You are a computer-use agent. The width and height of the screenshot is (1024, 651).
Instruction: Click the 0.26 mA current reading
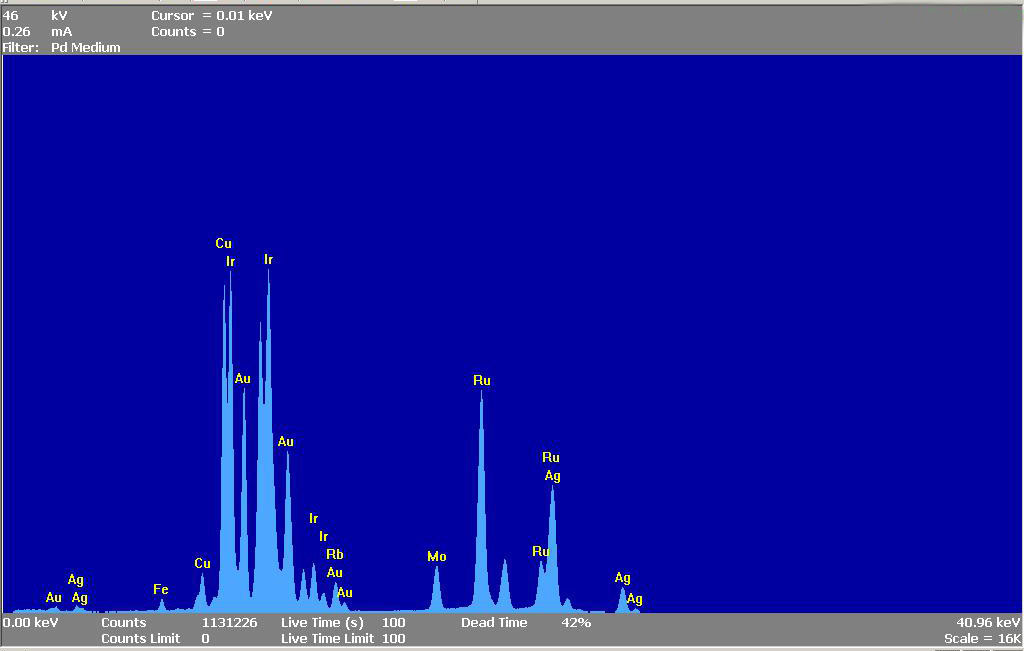tap(36, 32)
